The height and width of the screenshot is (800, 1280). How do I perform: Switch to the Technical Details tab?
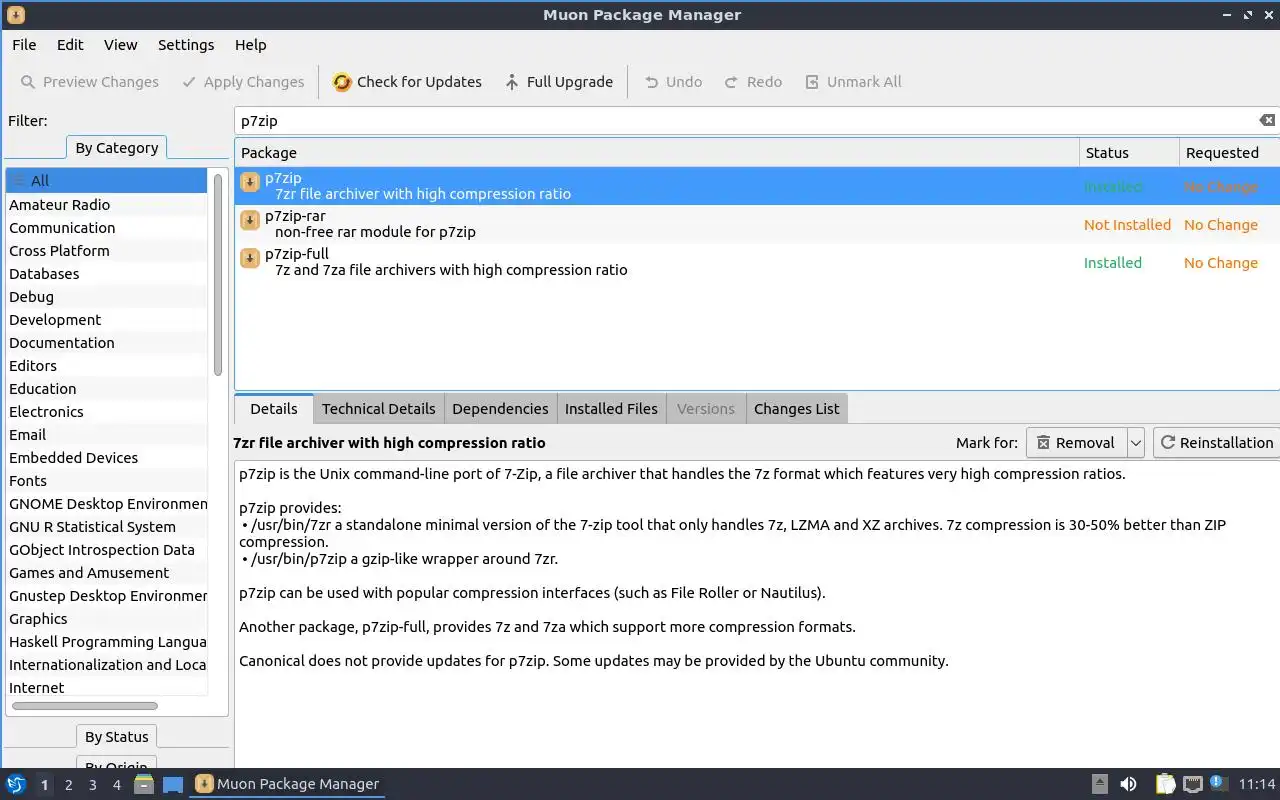tap(378, 409)
